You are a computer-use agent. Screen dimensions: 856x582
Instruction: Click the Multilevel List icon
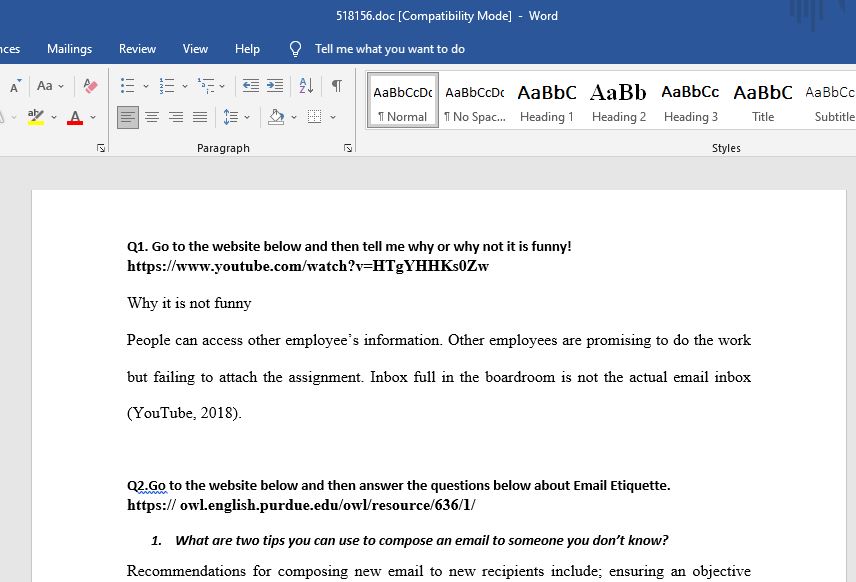point(206,86)
